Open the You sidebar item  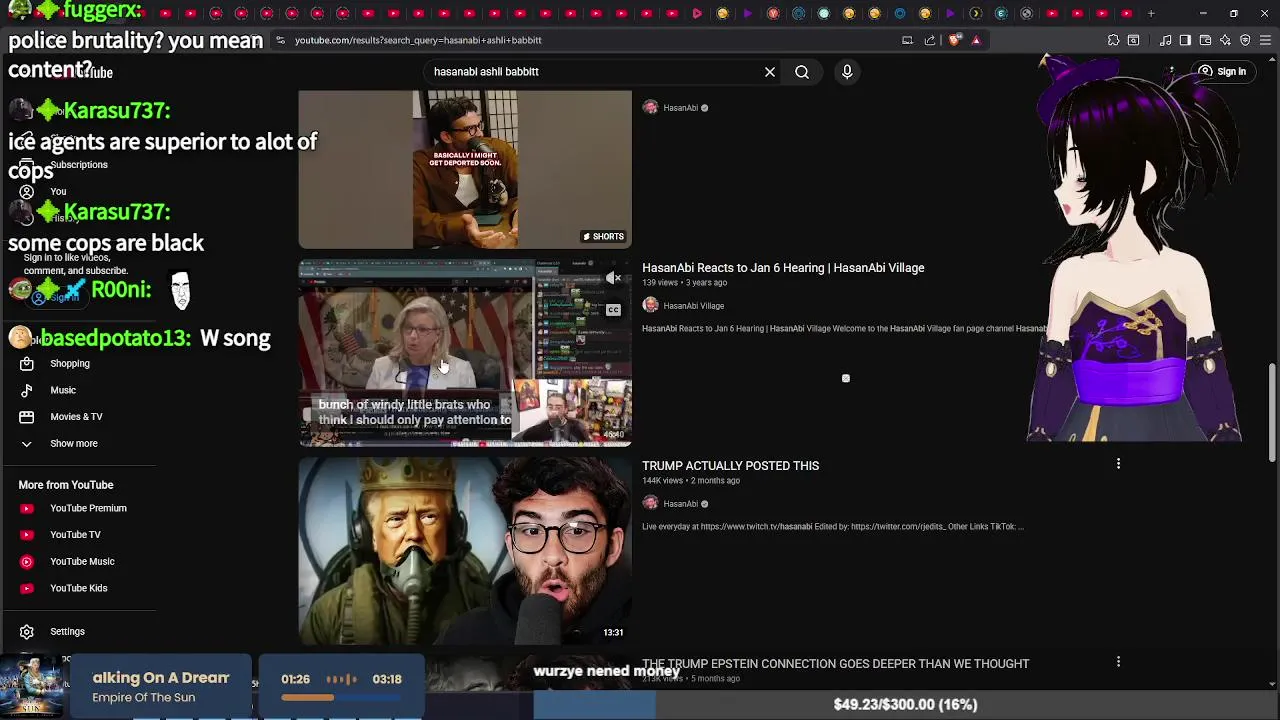[x=58, y=191]
